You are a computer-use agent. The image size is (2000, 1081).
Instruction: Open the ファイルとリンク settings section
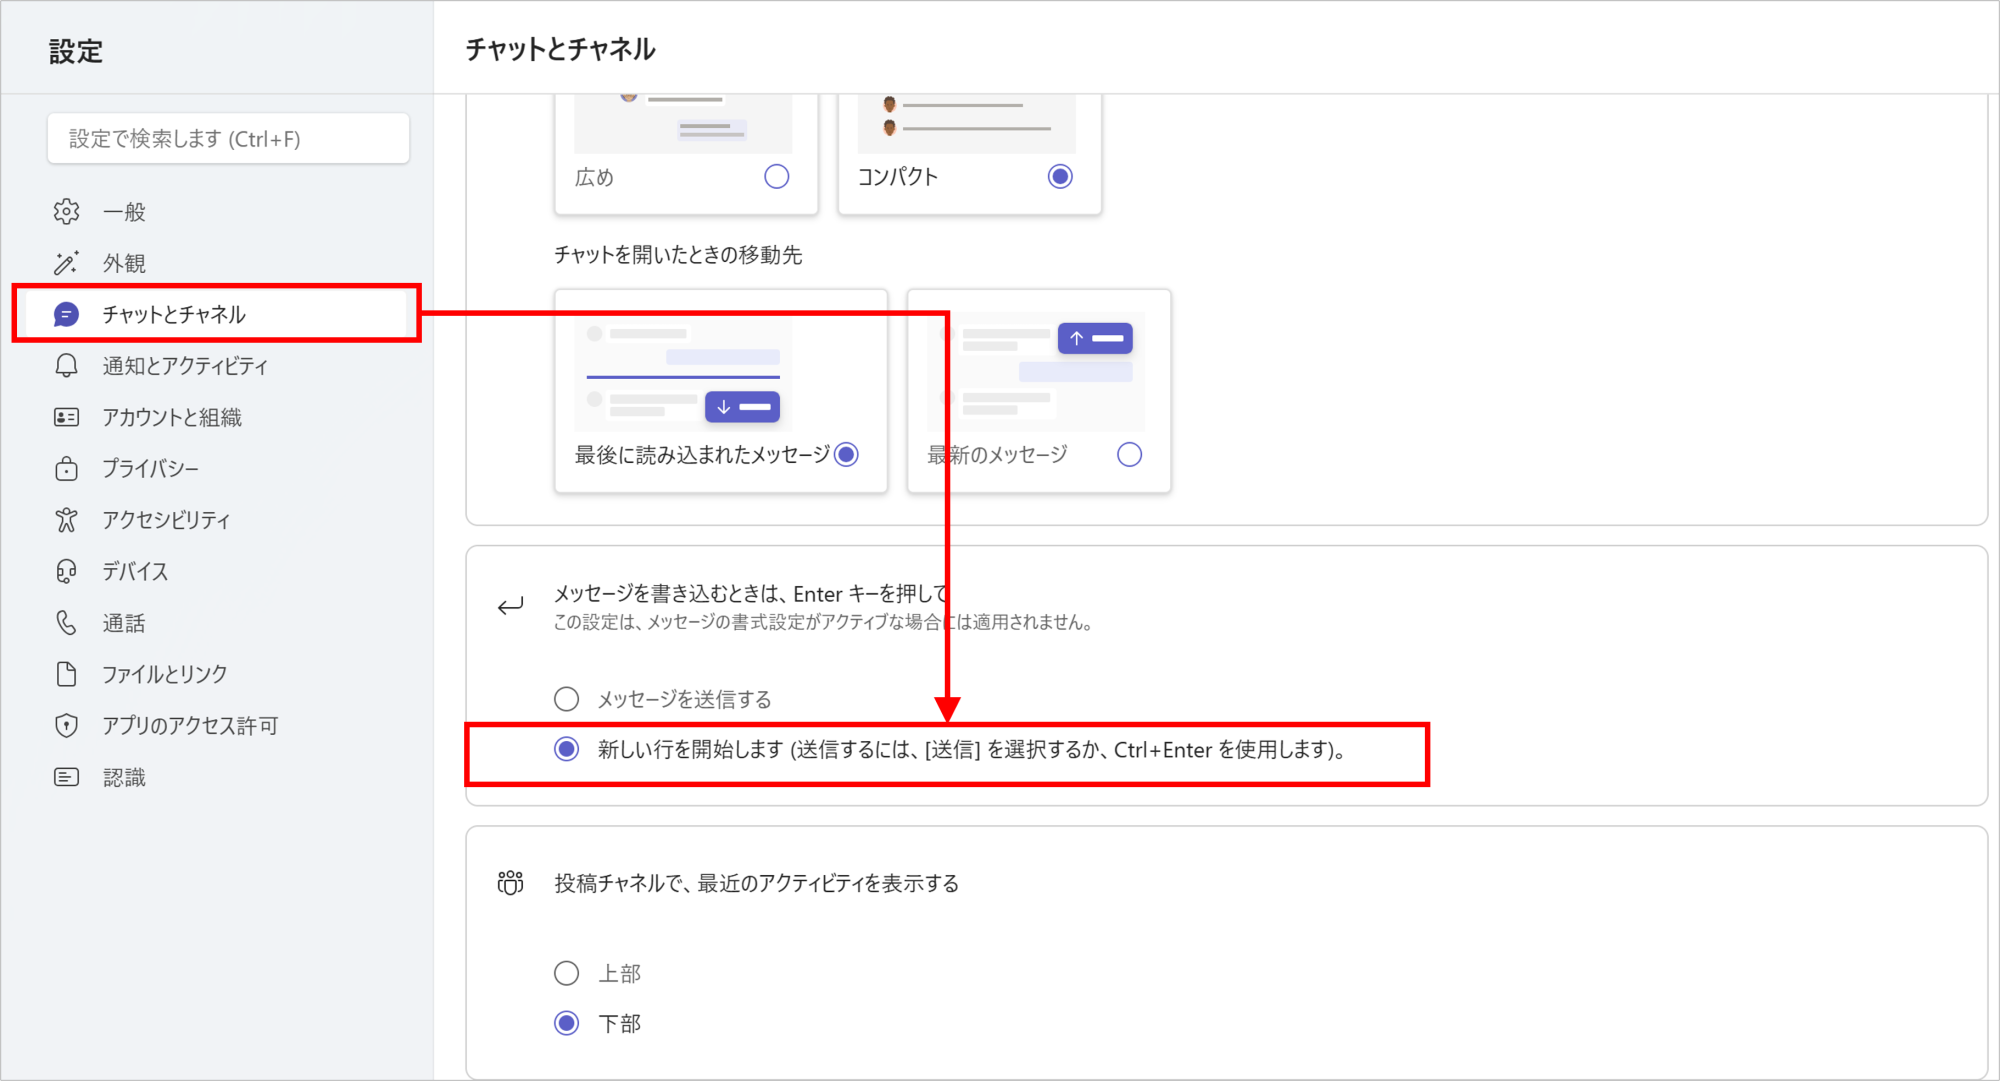coord(165,675)
